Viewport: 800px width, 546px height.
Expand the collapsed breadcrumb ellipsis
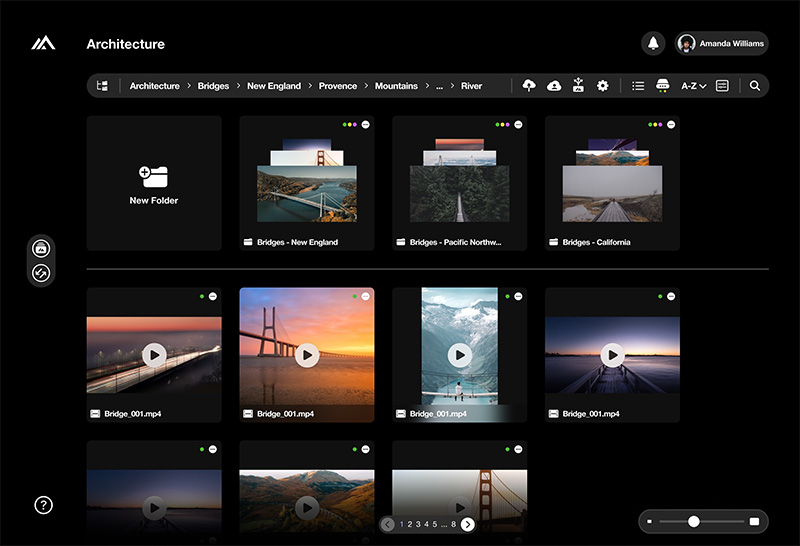(x=439, y=86)
